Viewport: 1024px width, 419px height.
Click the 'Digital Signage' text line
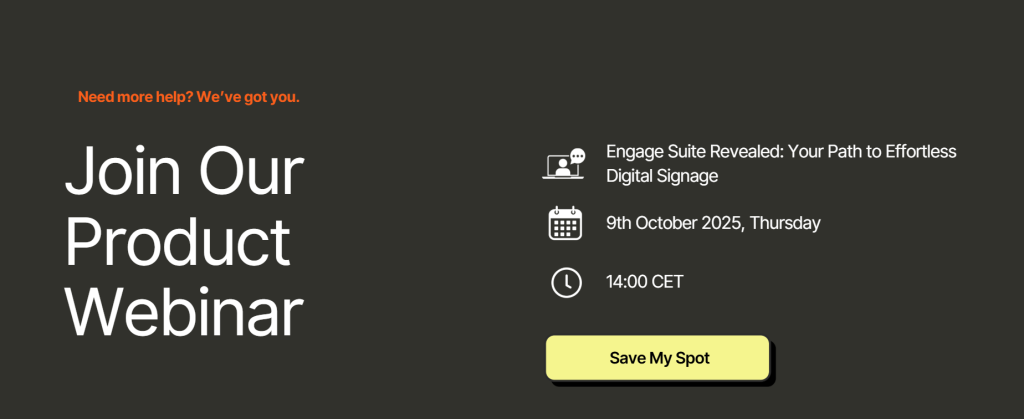click(662, 176)
